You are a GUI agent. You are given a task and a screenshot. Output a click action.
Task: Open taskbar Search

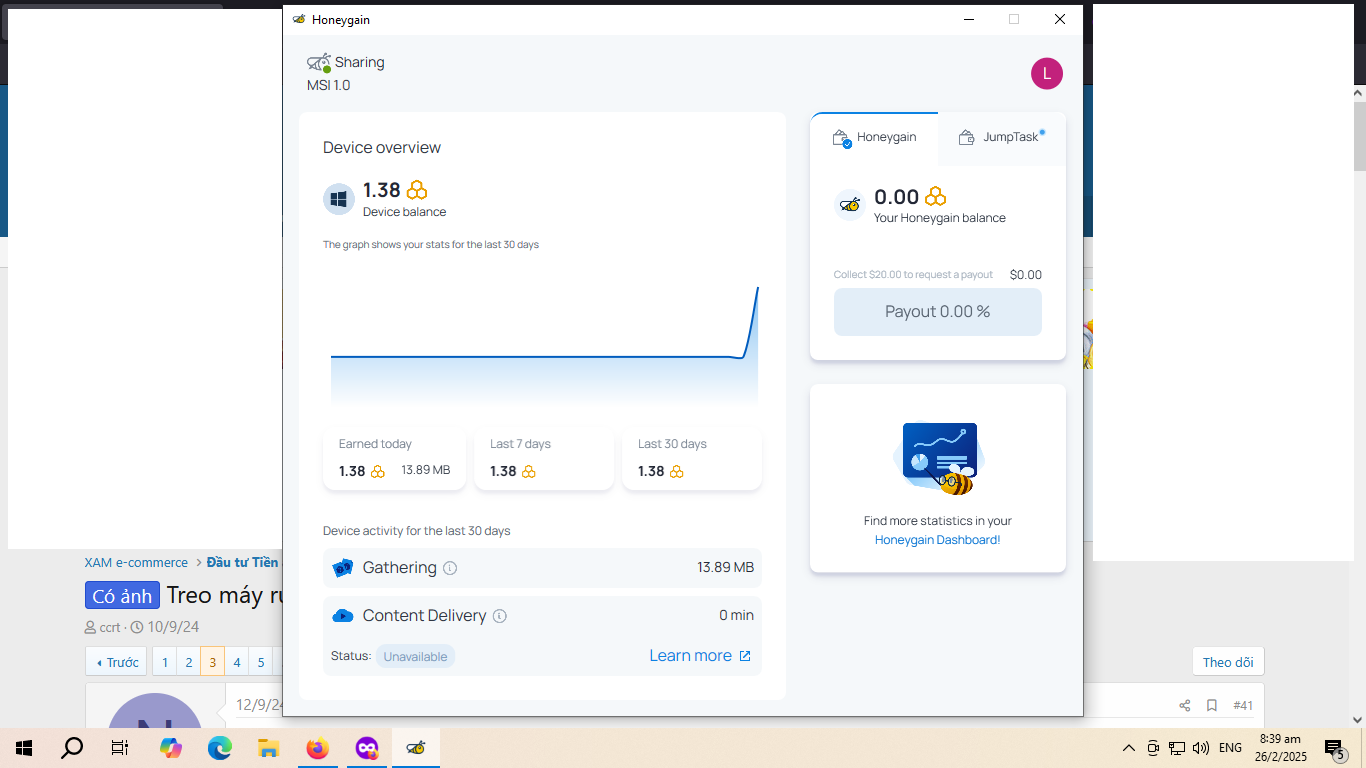pos(72,748)
